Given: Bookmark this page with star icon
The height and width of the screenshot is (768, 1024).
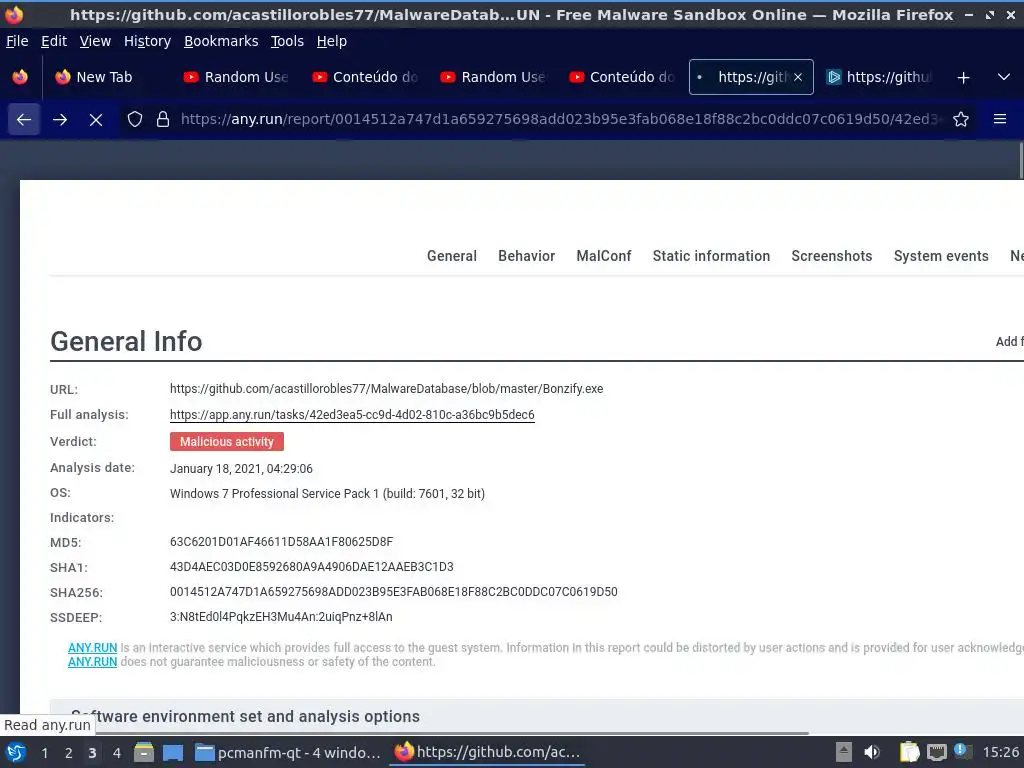Looking at the screenshot, I should (x=961, y=120).
